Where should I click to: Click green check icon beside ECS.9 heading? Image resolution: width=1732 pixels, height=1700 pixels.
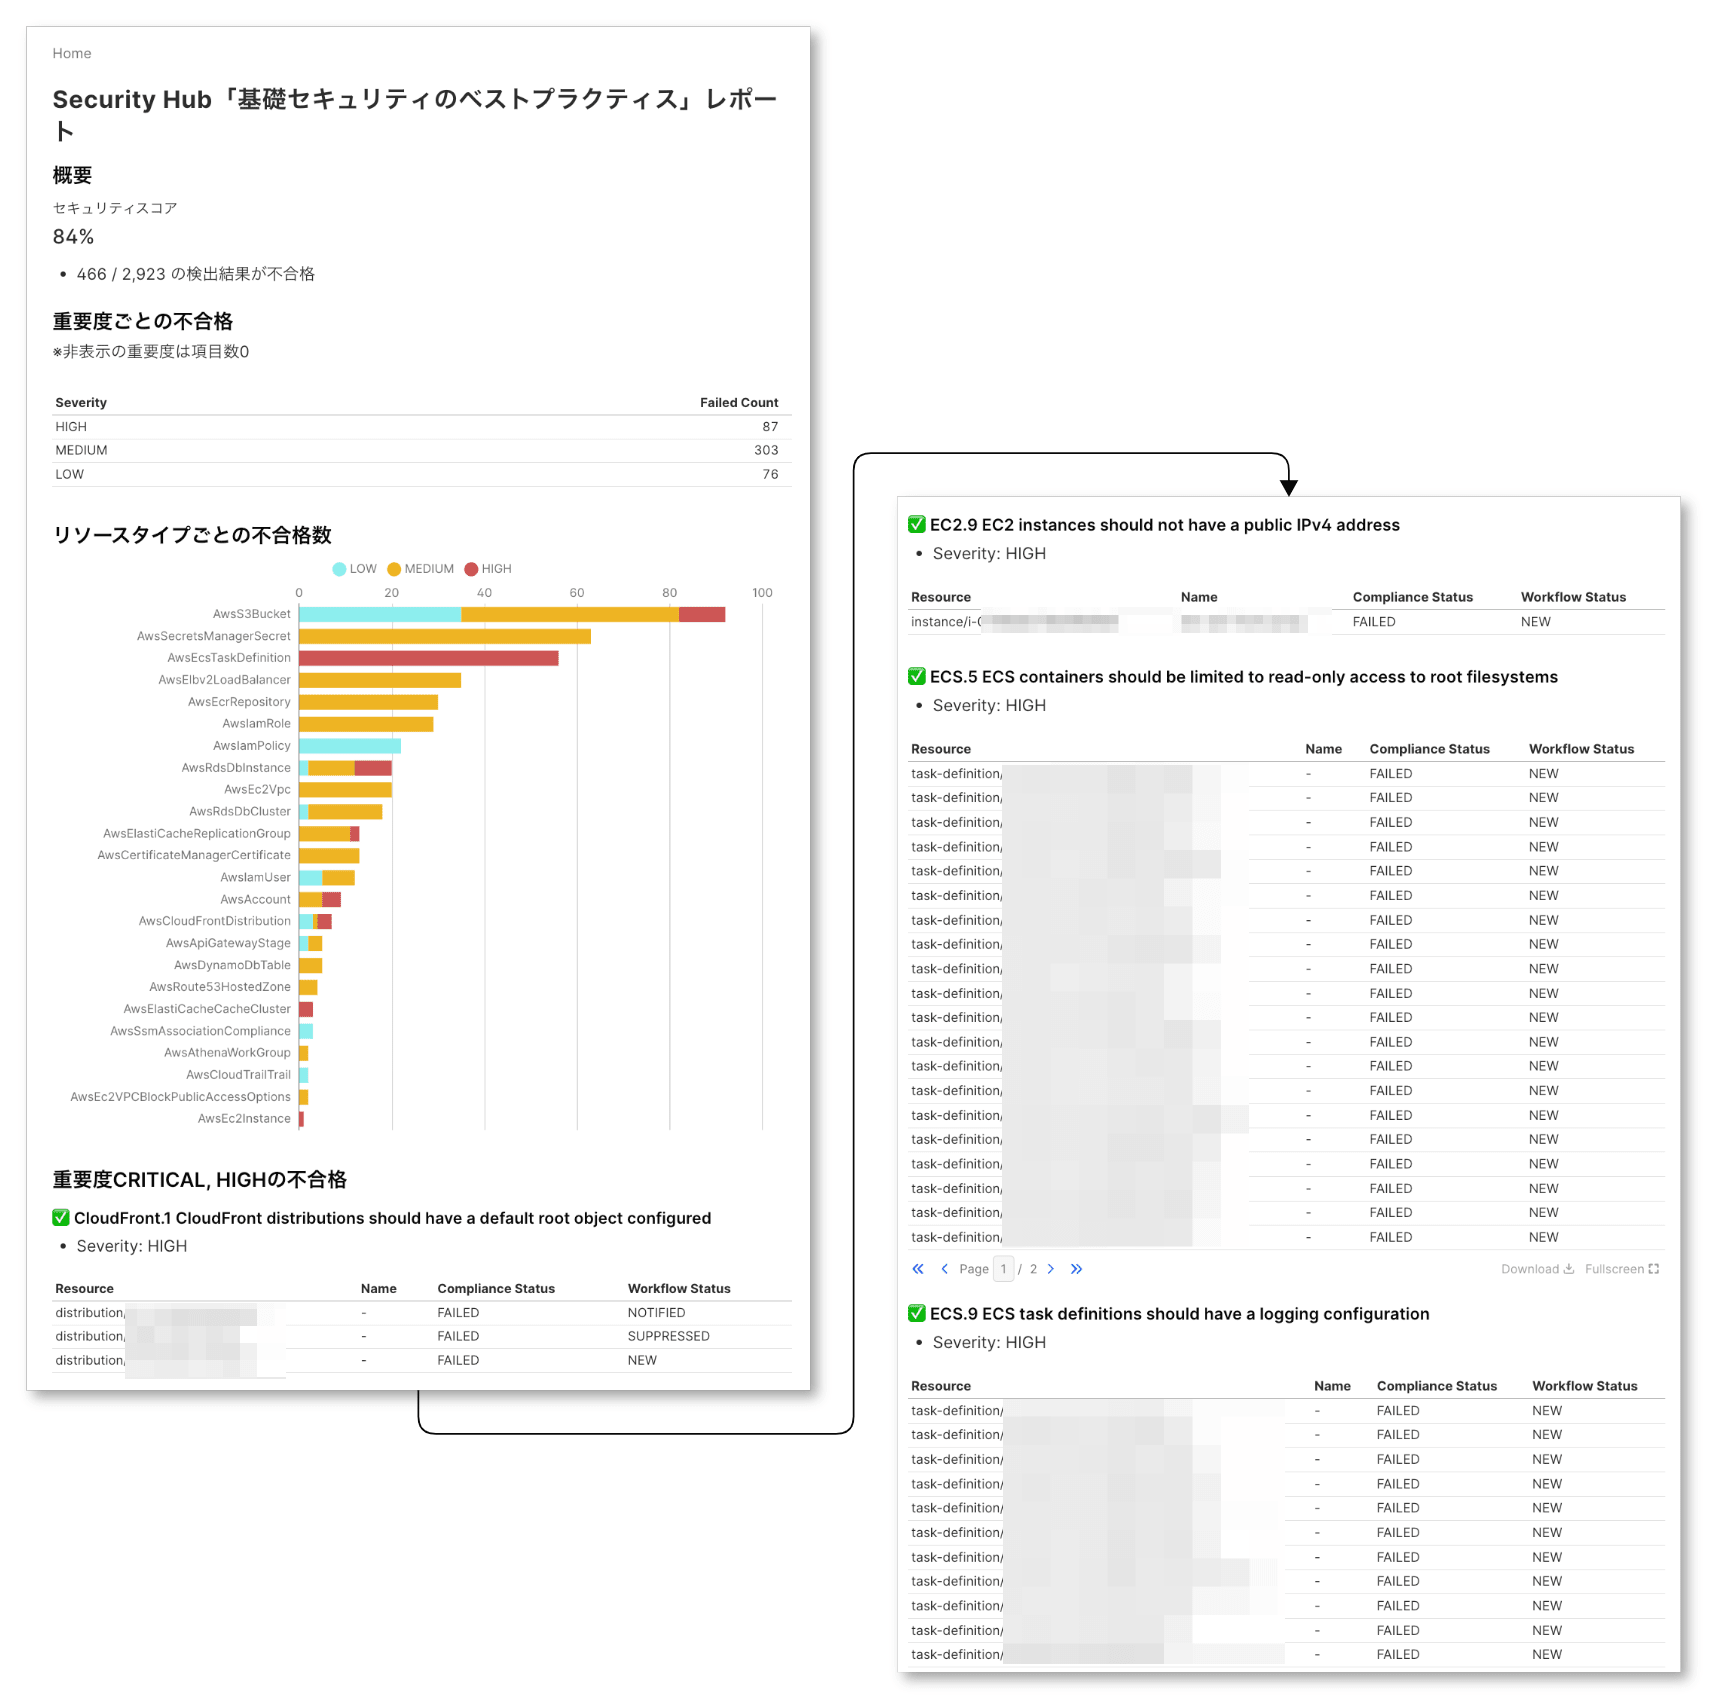pyautogui.click(x=917, y=1313)
